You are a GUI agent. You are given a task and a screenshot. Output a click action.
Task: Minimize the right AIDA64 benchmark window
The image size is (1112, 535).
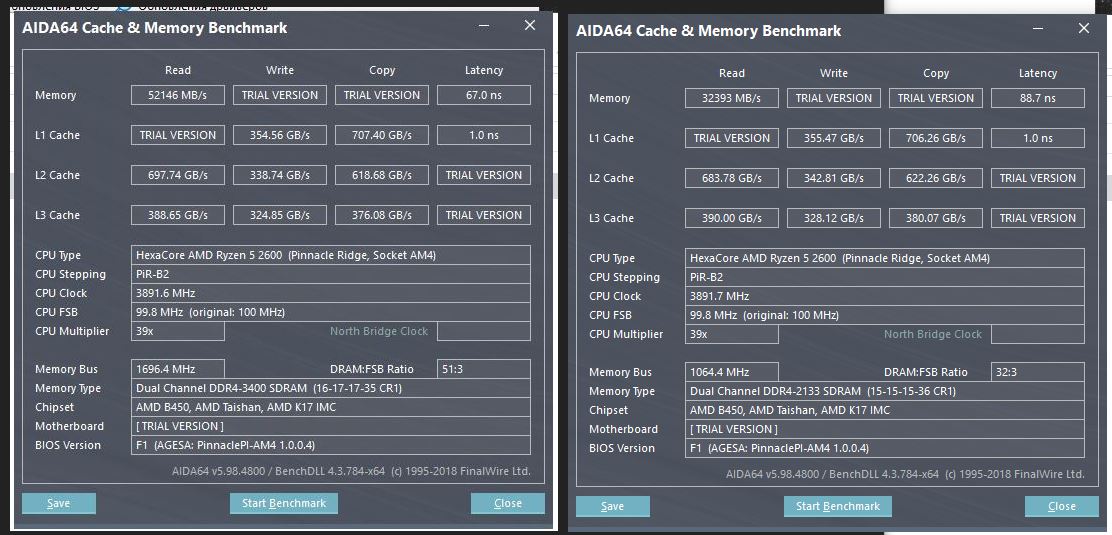tap(1038, 29)
